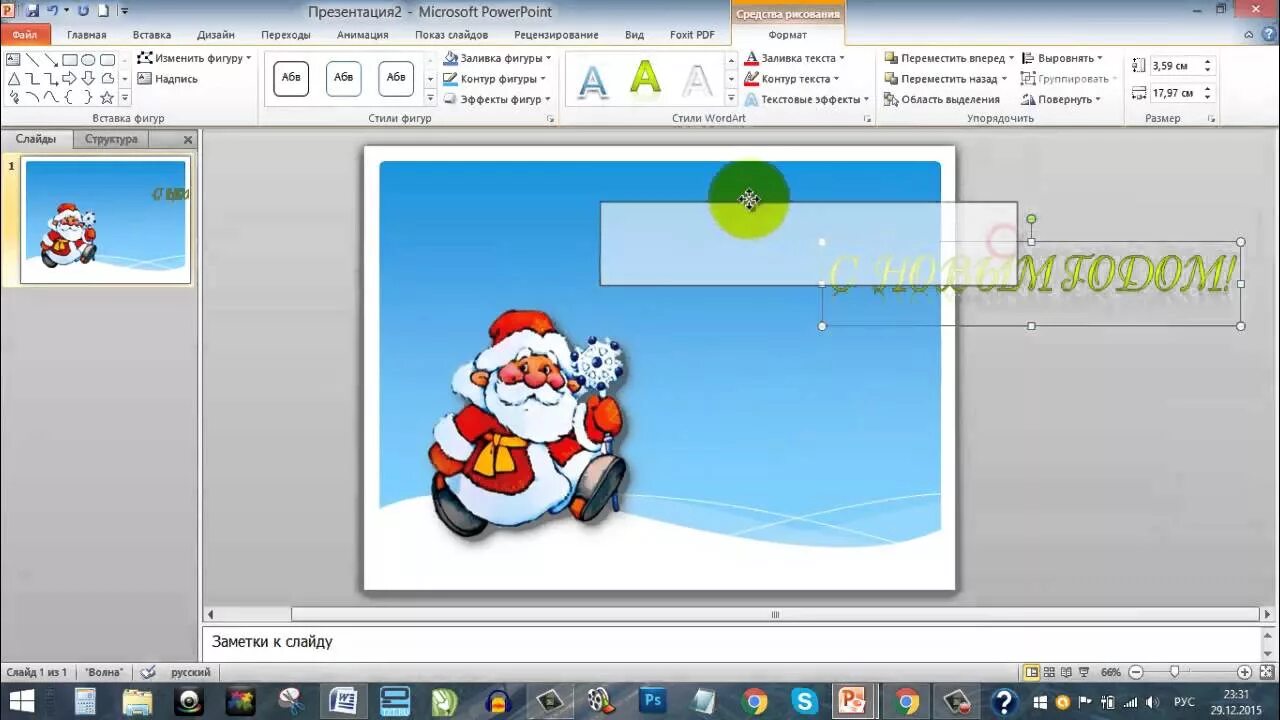This screenshot has width=1280, height=720.
Task: Switch to Normal view in status bar
Action: (1032, 672)
